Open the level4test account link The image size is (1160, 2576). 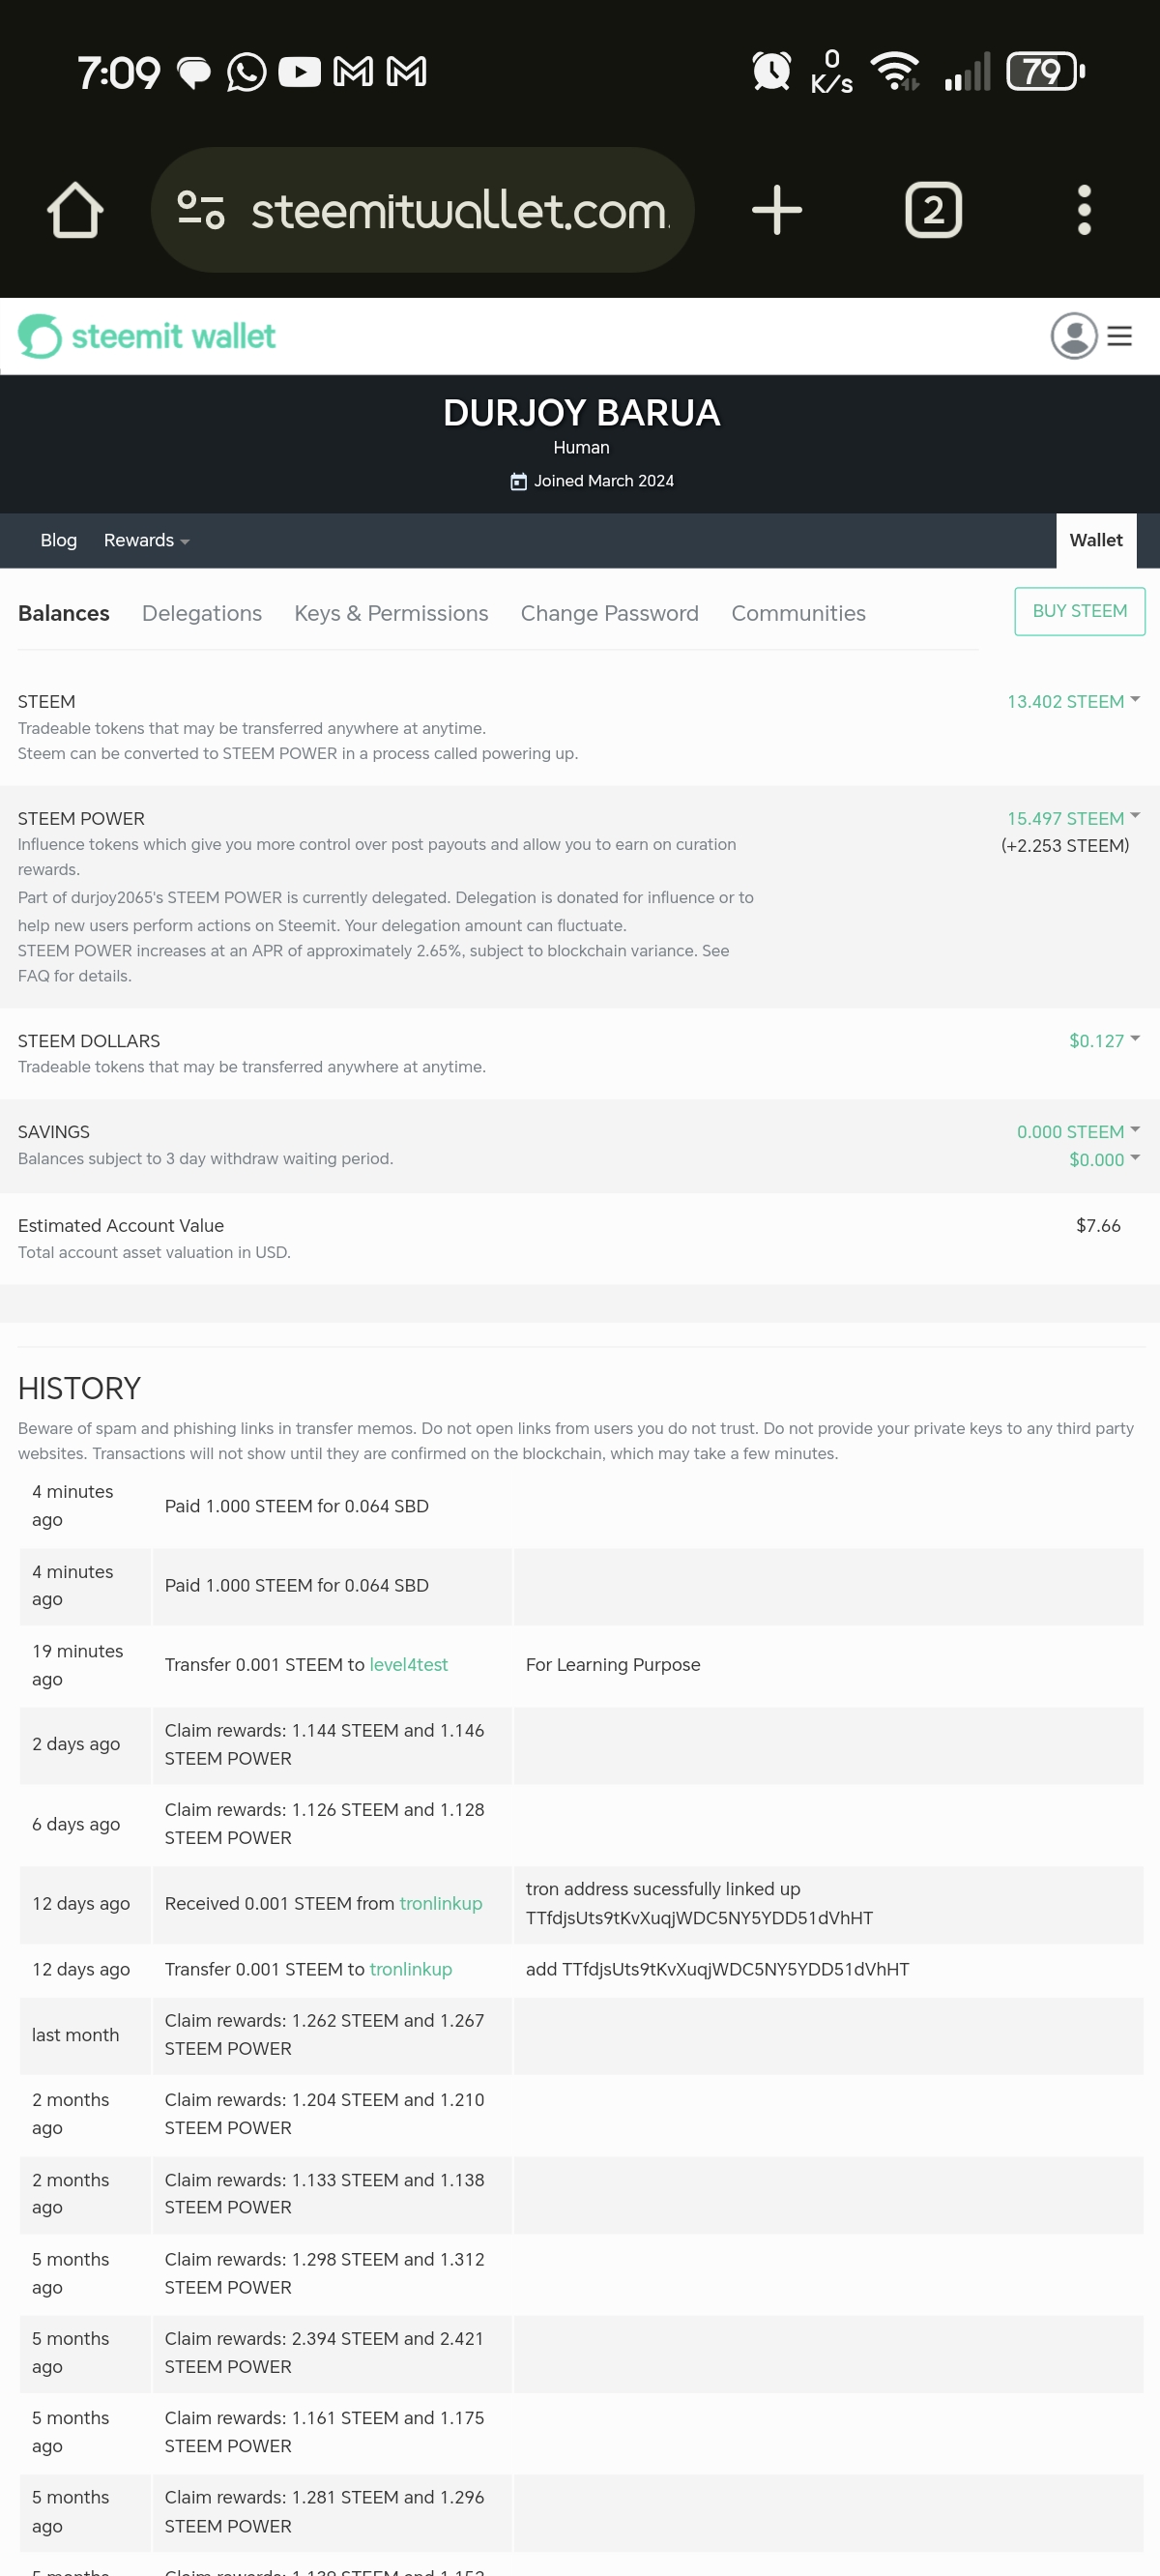coord(408,1665)
